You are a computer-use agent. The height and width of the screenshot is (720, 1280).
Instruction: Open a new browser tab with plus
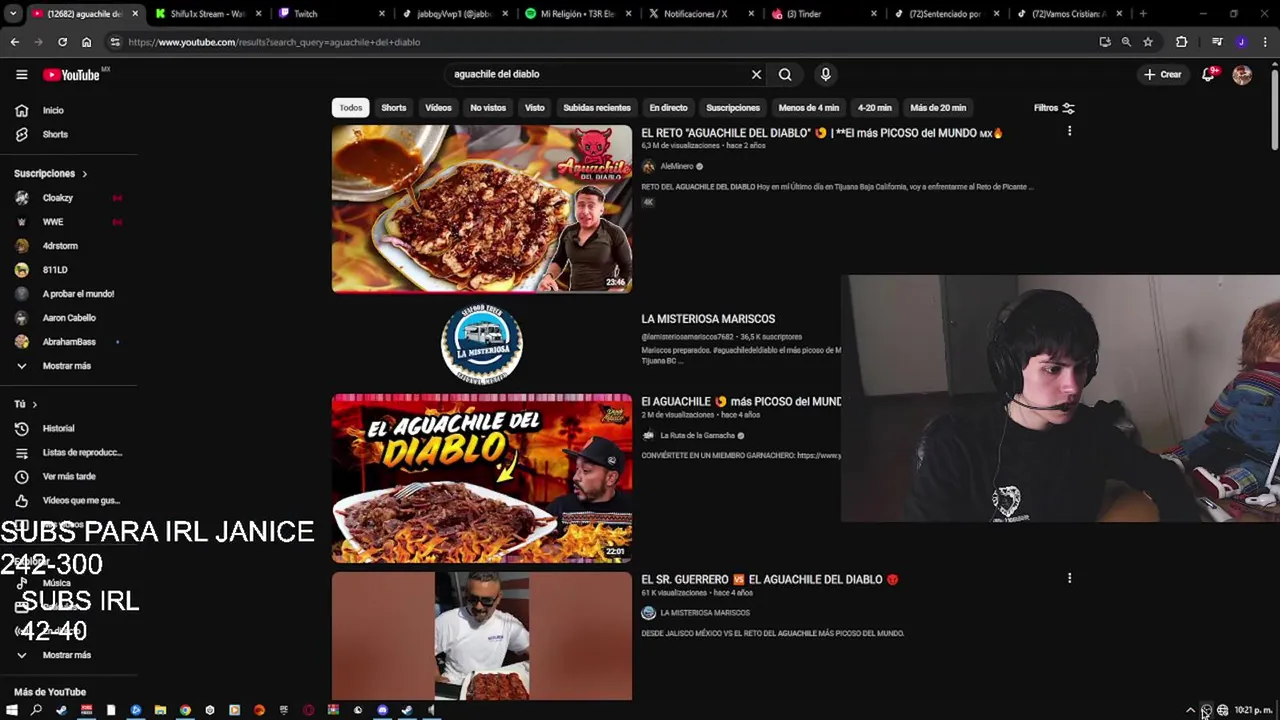pyautogui.click(x=1143, y=14)
